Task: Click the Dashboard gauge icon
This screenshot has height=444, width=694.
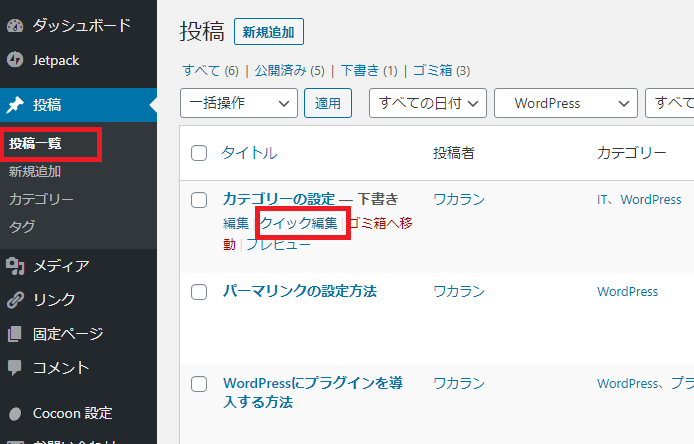Action: [15, 26]
